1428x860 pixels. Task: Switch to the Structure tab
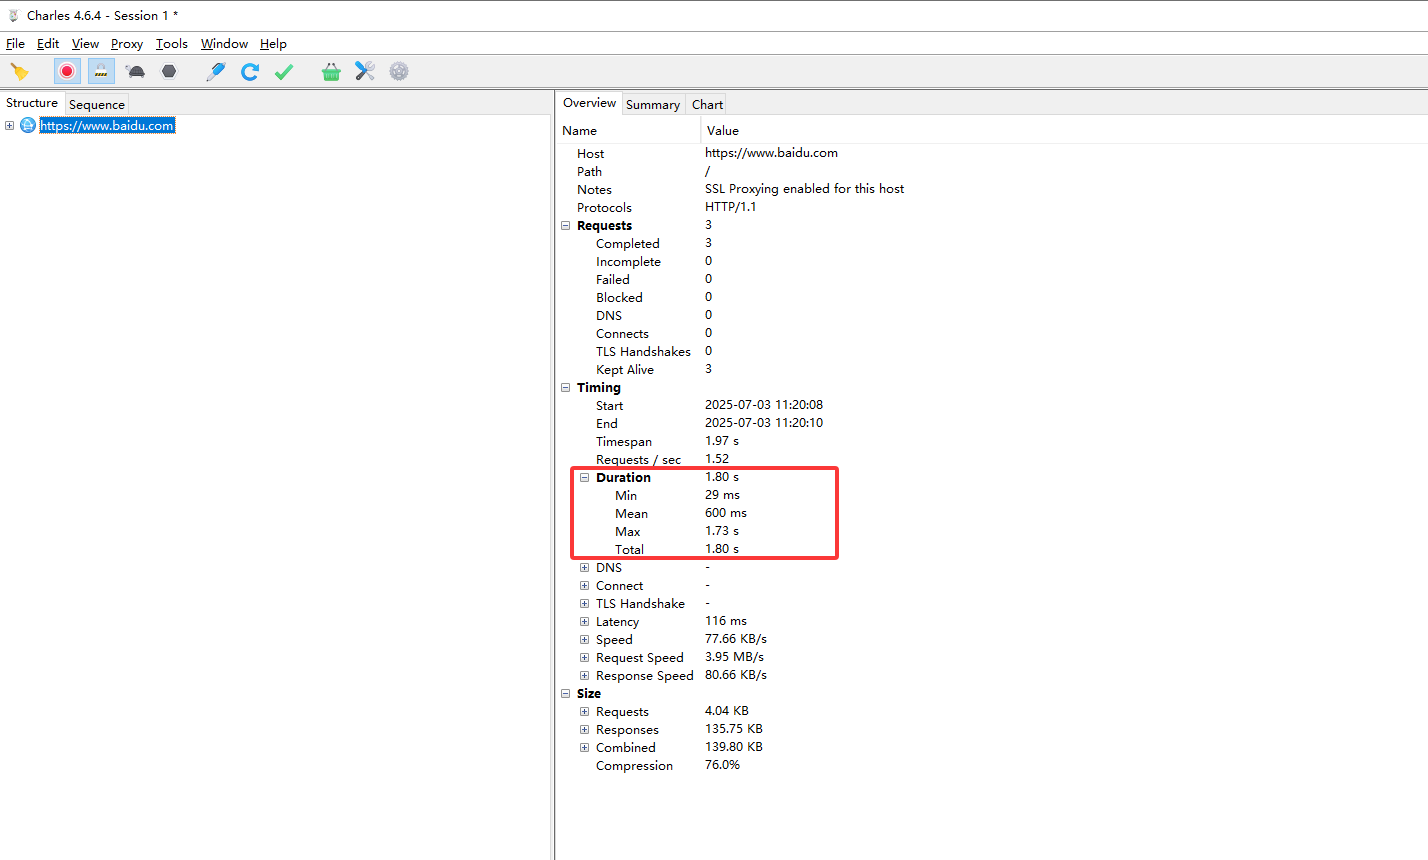tap(32, 103)
